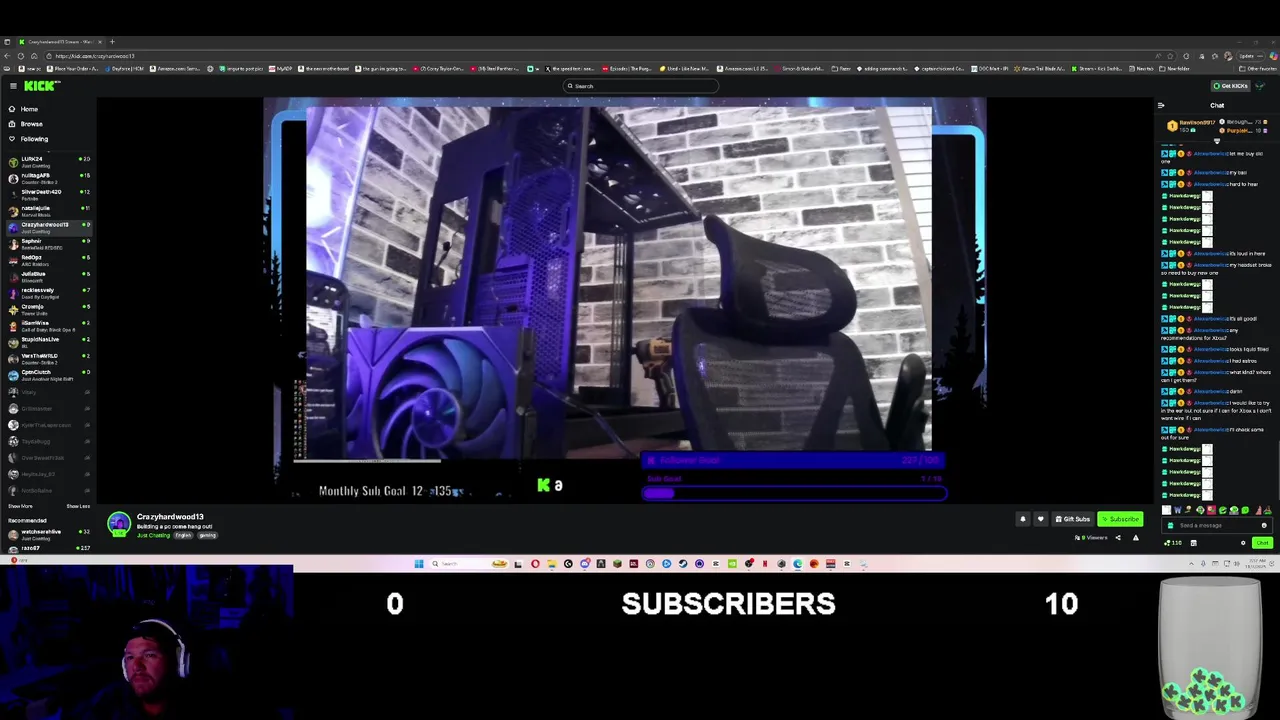Open recommended channel watchsarahlive
Image resolution: width=1280 pixels, height=720 pixels.
[x=48, y=533]
